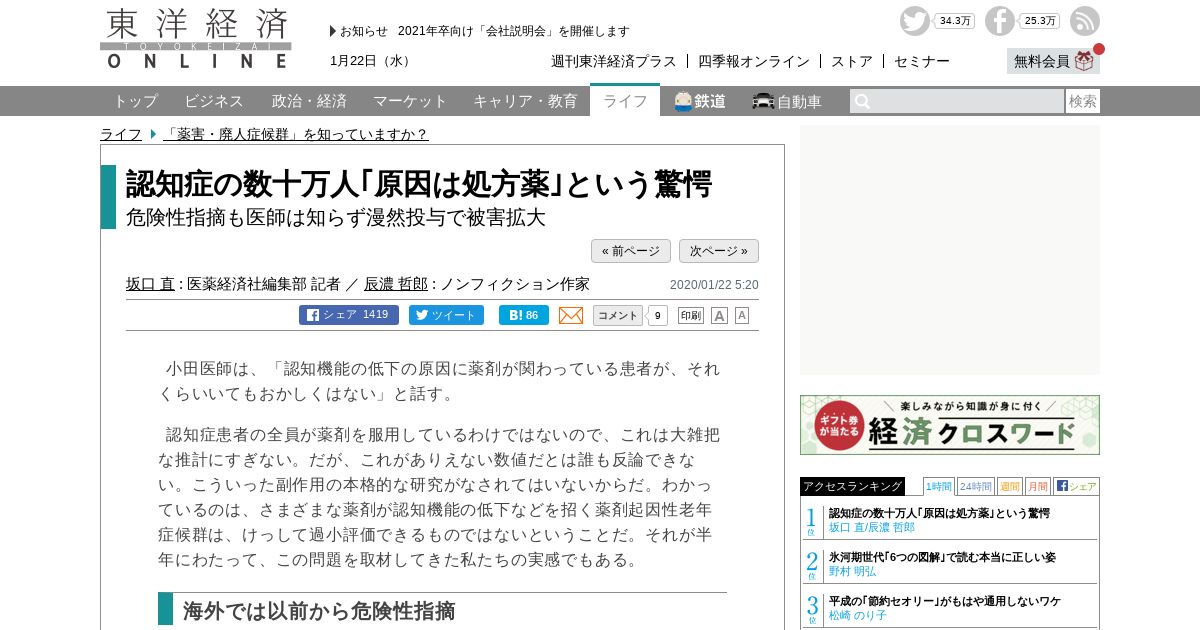Click the ライフ breadcrumb link
The image size is (1200, 630).
pyautogui.click(x=121, y=134)
